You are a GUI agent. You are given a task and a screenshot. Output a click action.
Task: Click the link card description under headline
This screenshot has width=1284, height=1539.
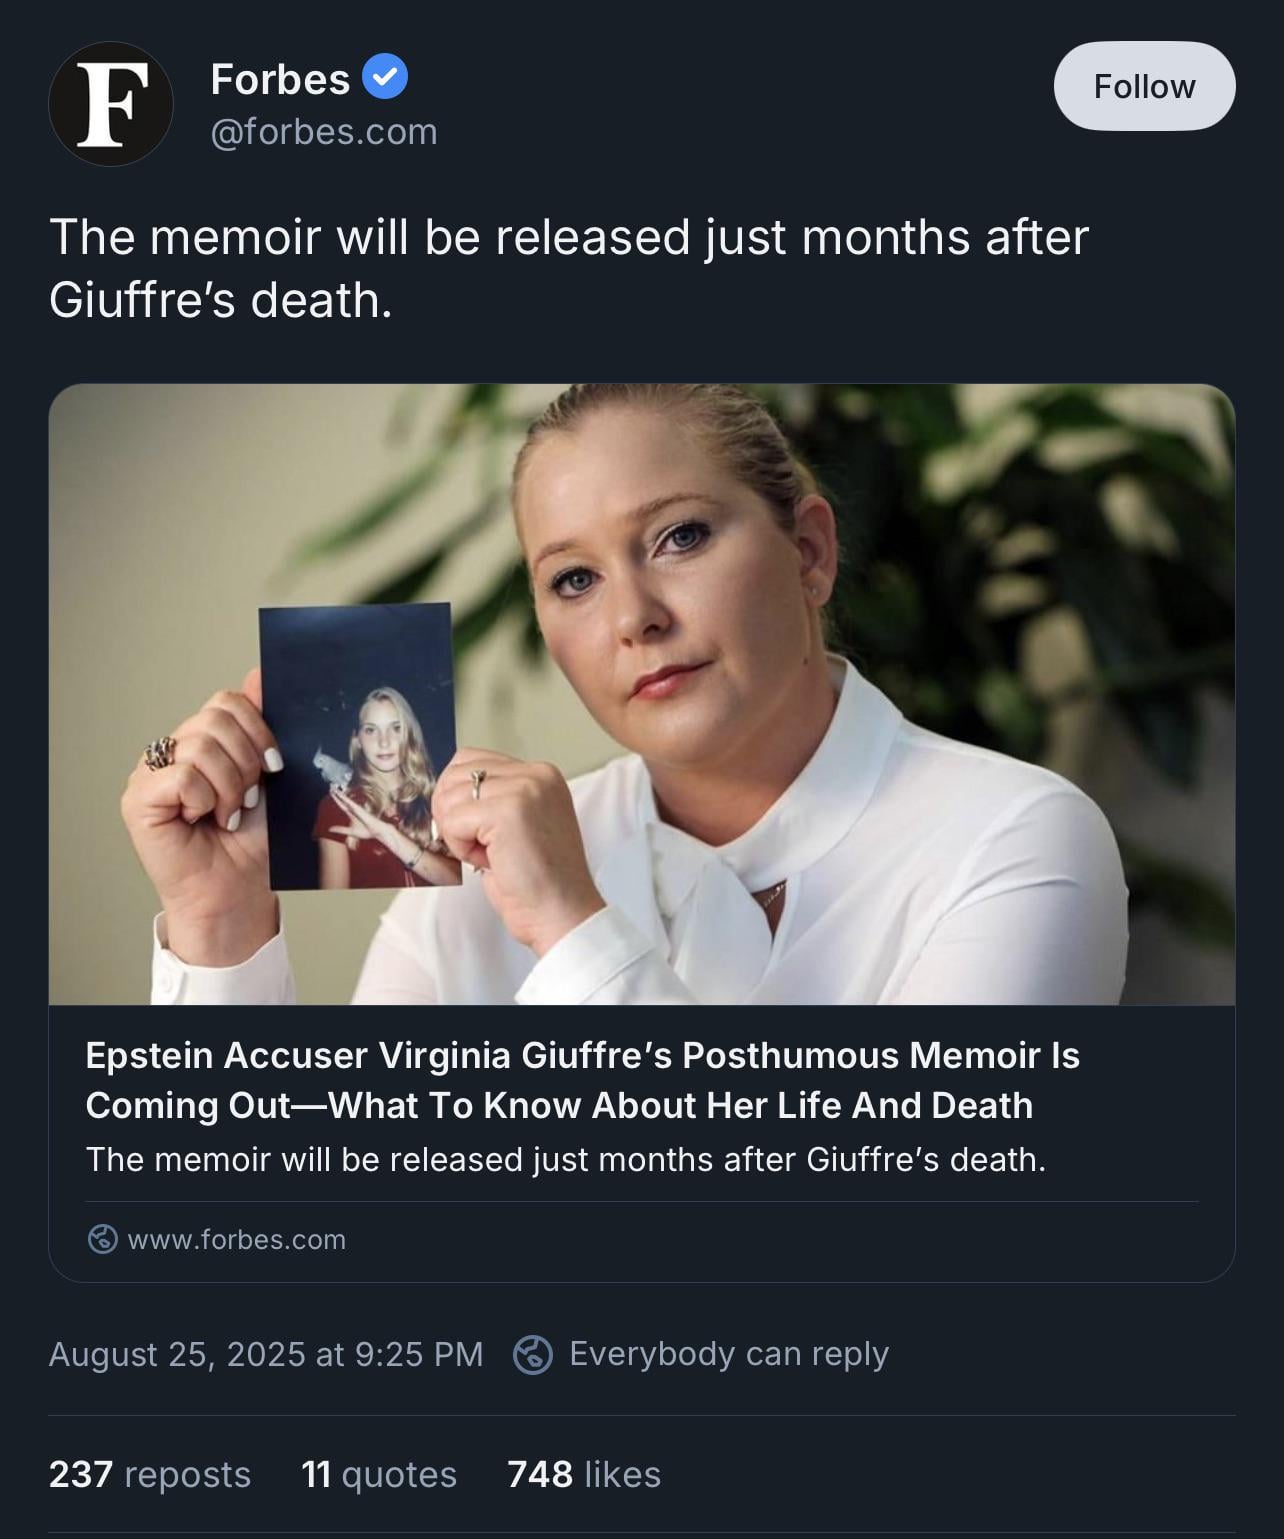[x=566, y=1160]
